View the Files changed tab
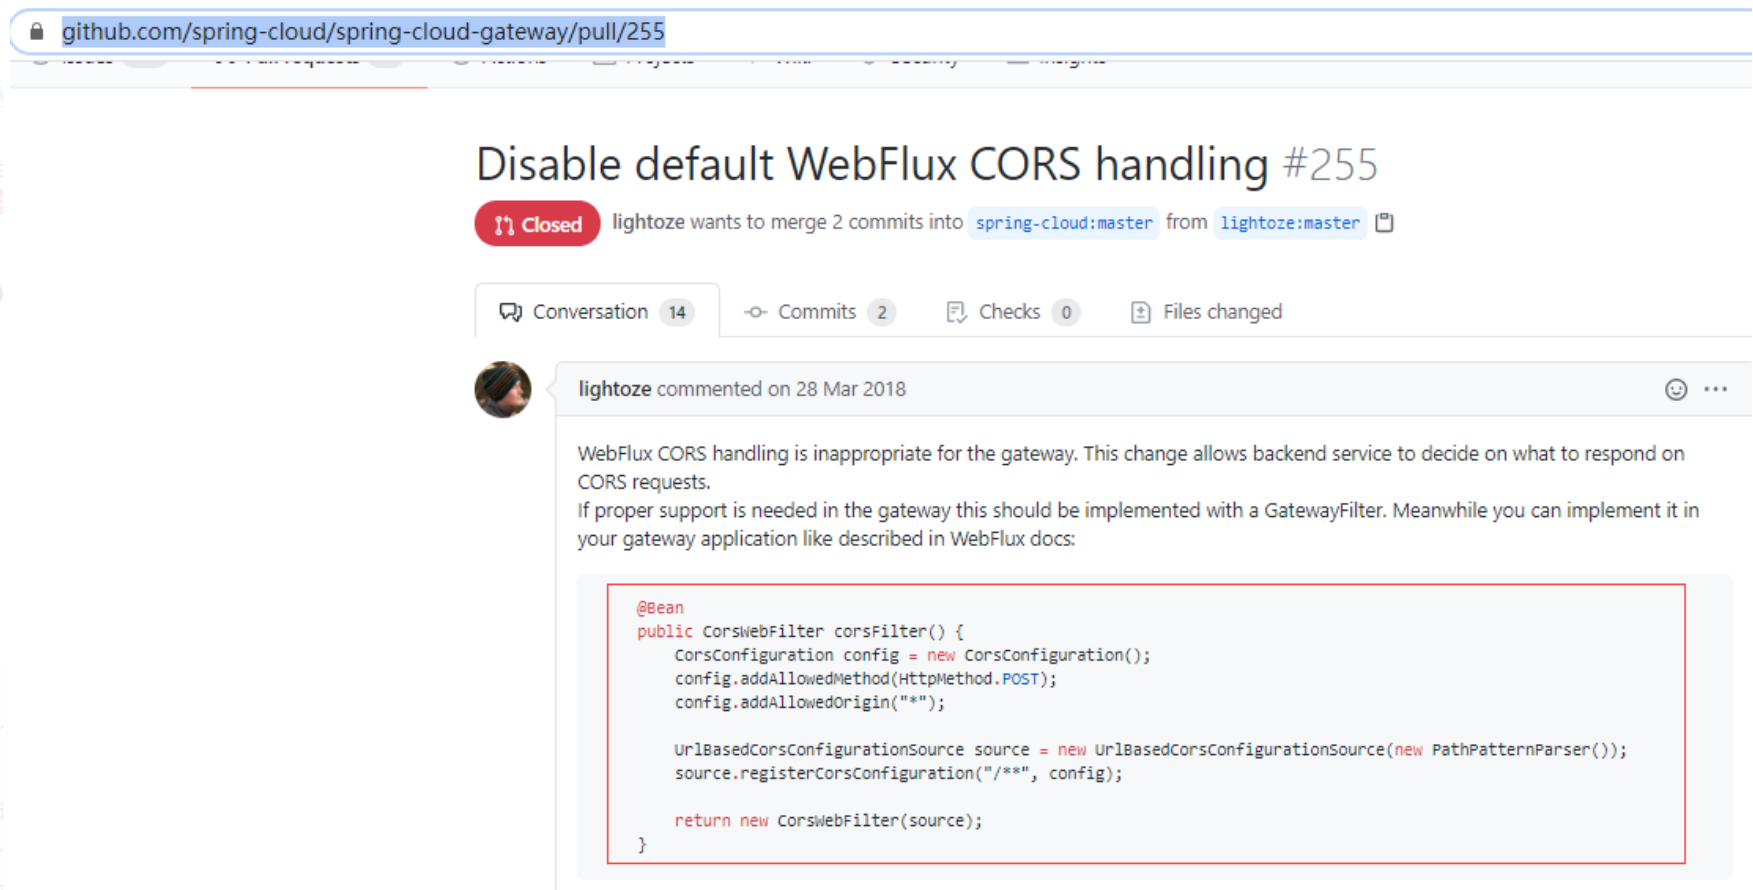 (1206, 312)
